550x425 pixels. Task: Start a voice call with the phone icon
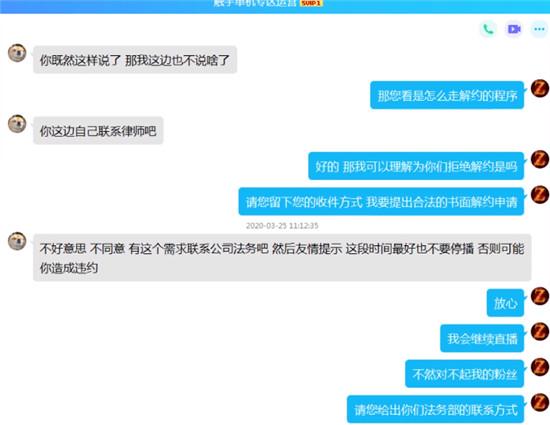(x=488, y=29)
